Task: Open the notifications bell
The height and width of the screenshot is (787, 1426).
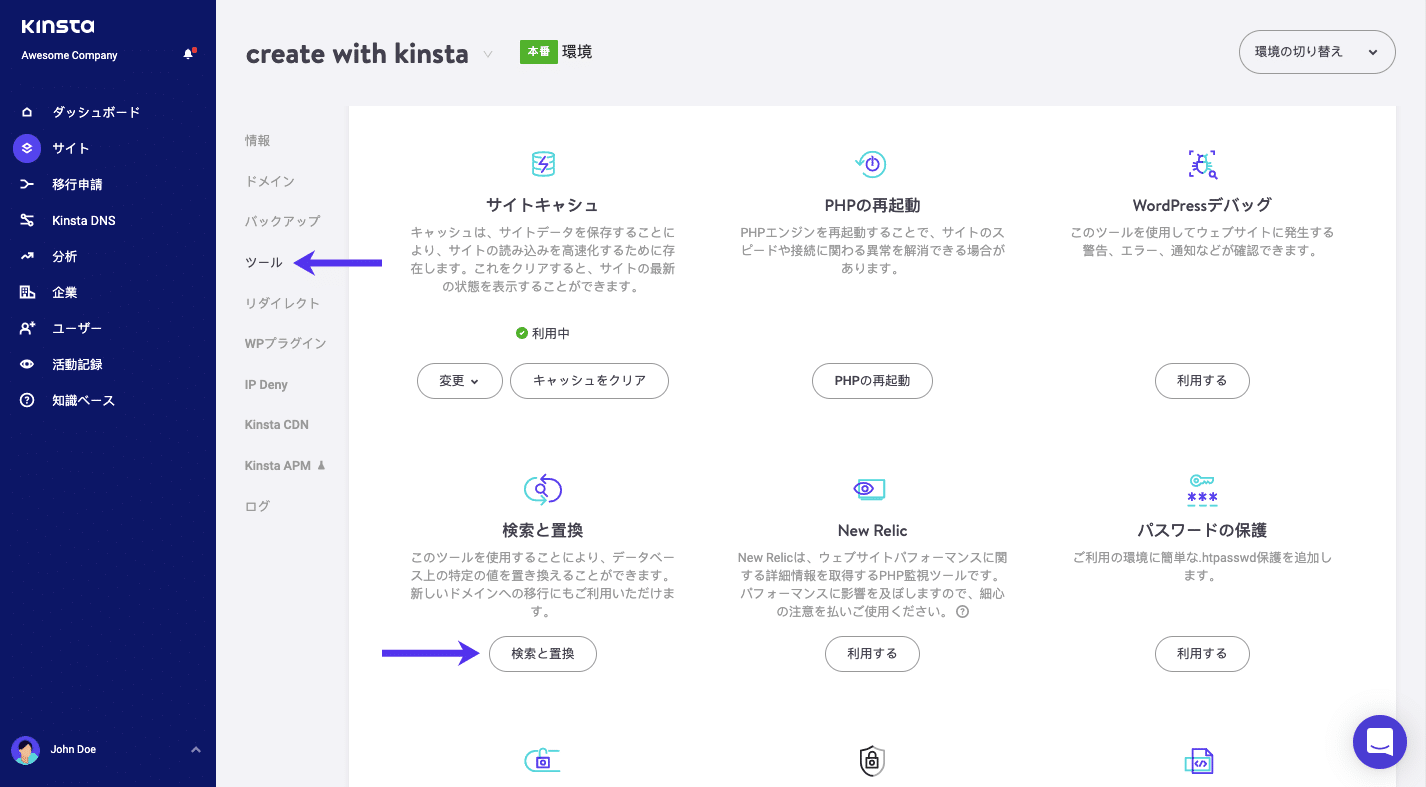Action: click(x=188, y=54)
